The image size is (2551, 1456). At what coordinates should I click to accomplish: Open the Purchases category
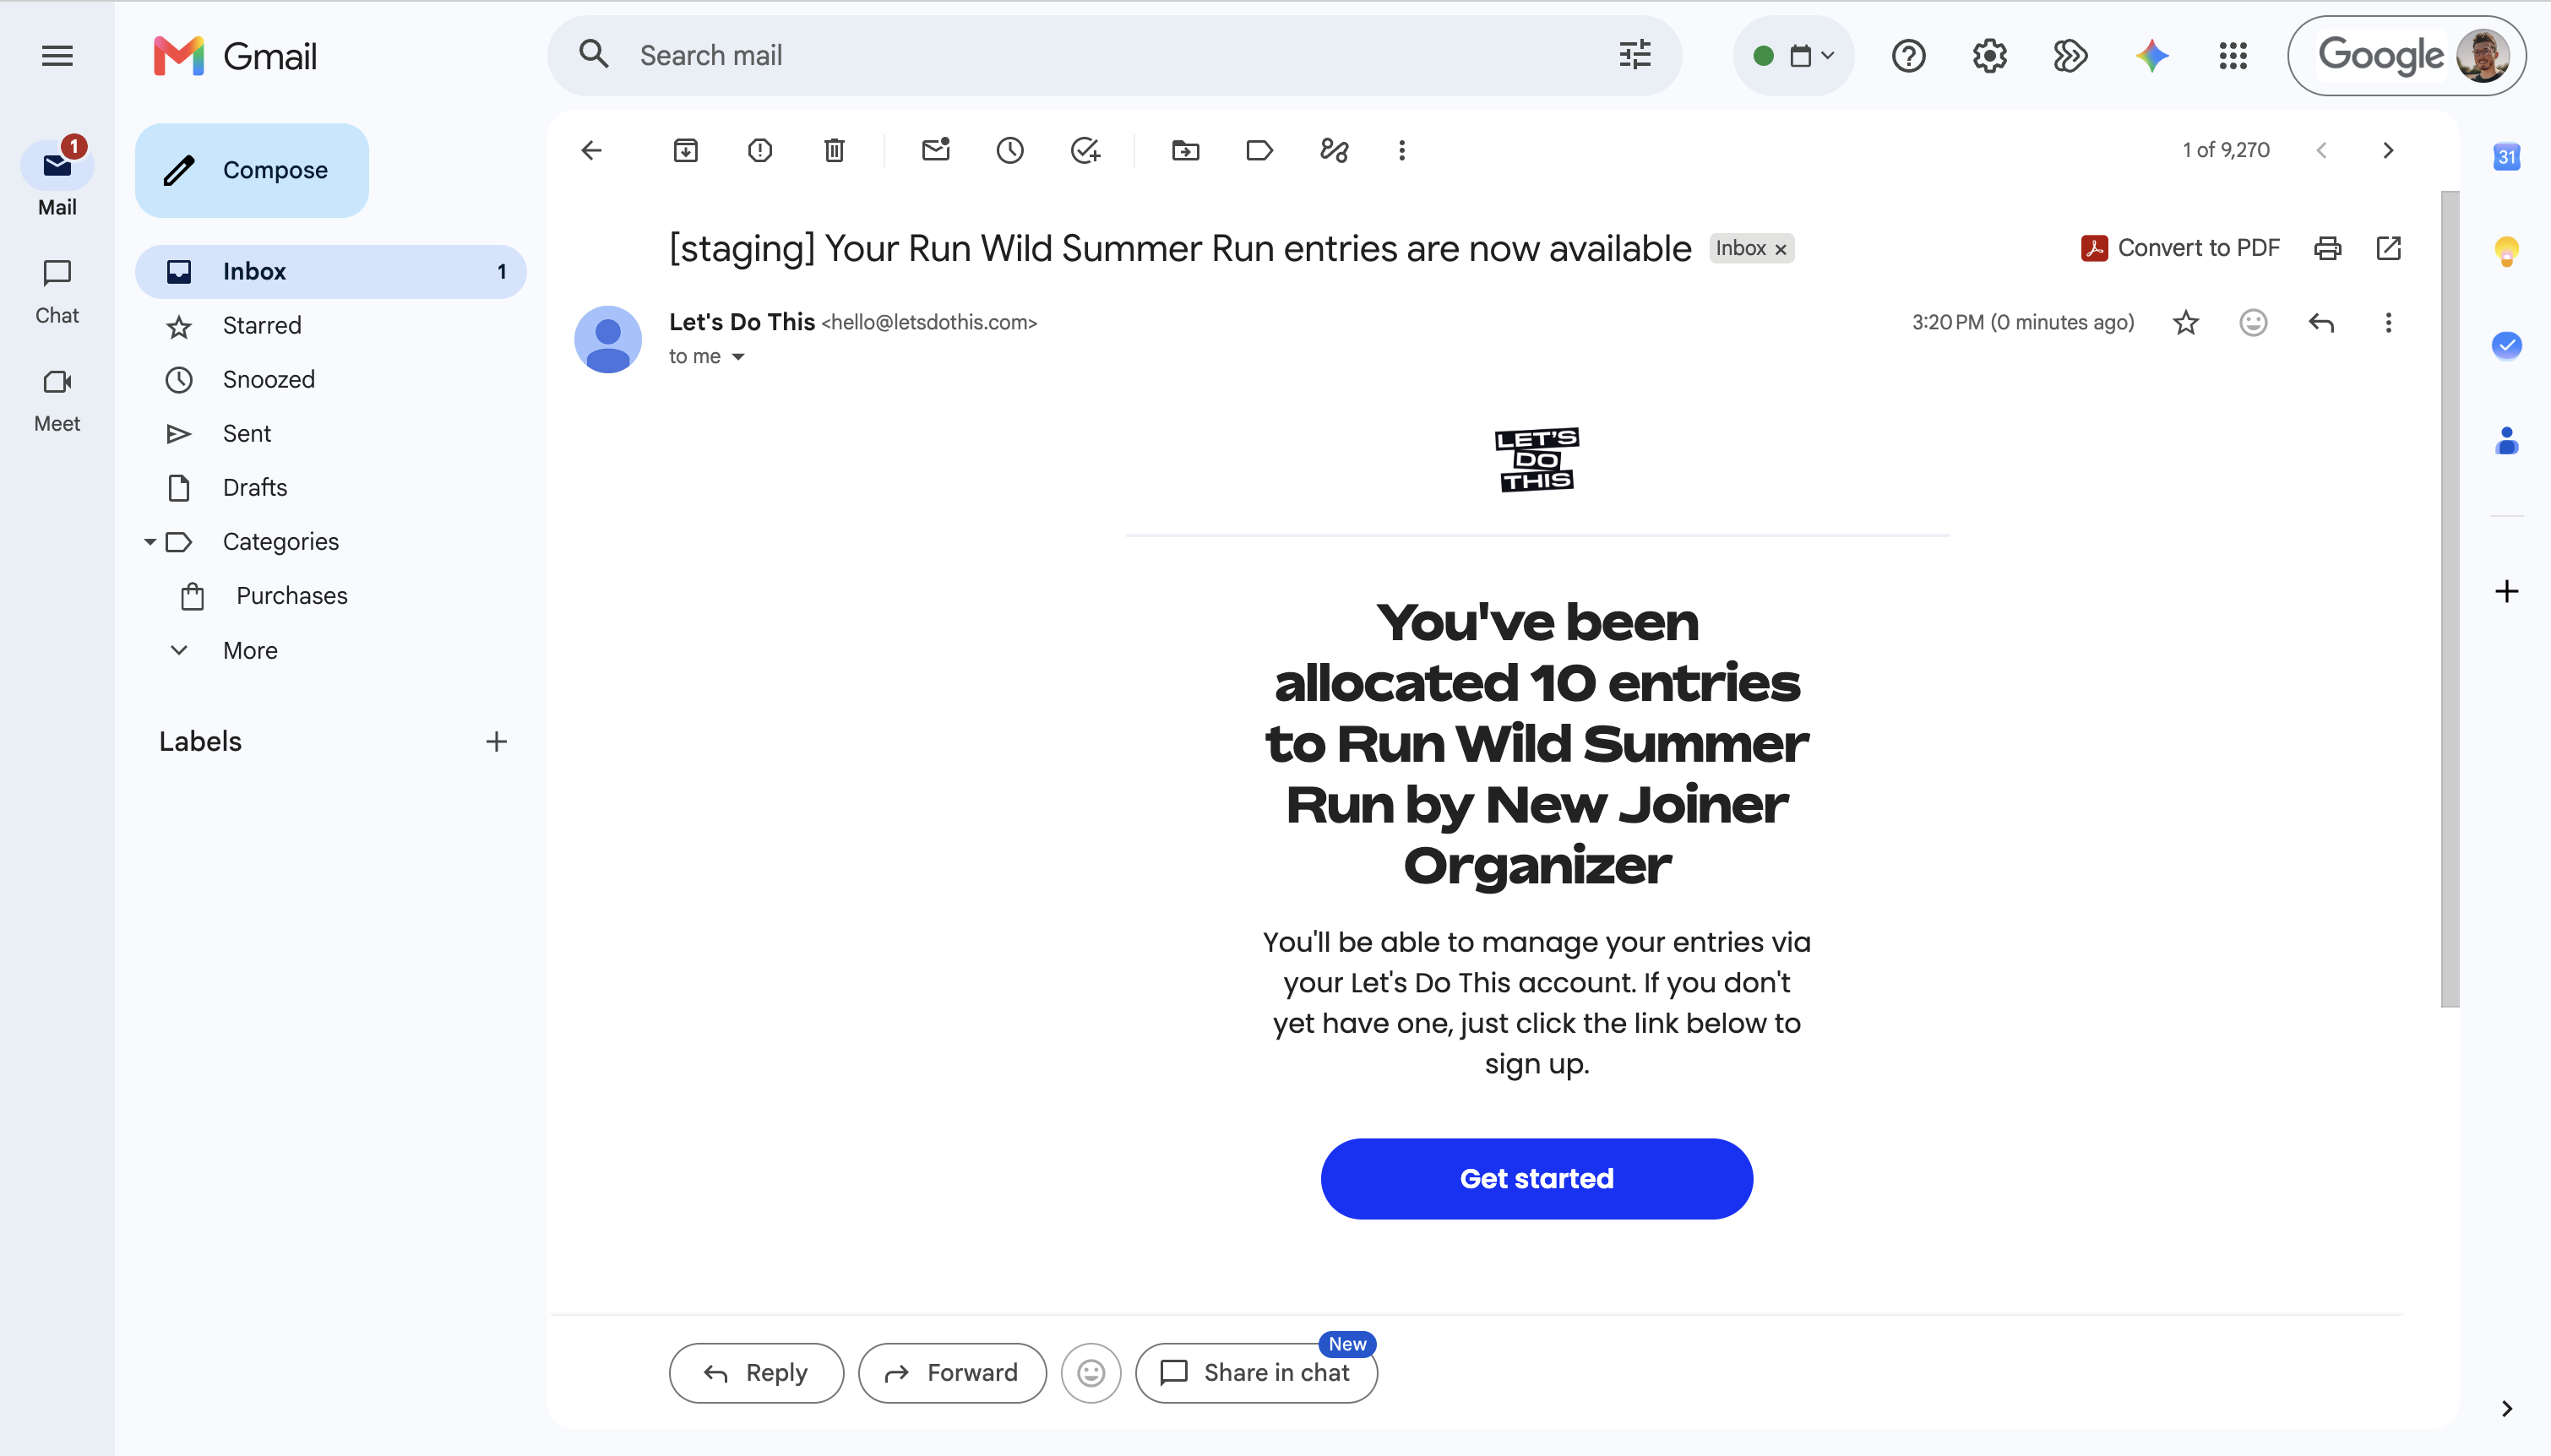pyautogui.click(x=331, y=595)
